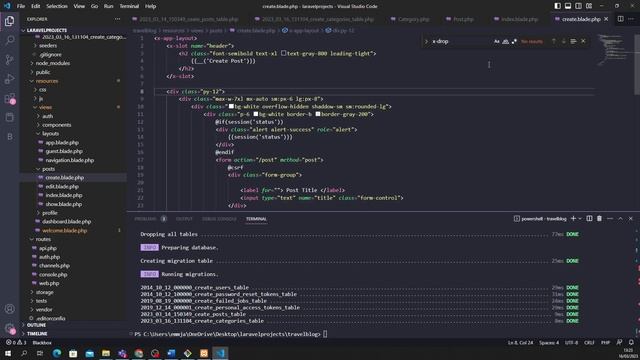
Task: Open the Selection menu
Action: tap(57, 6)
